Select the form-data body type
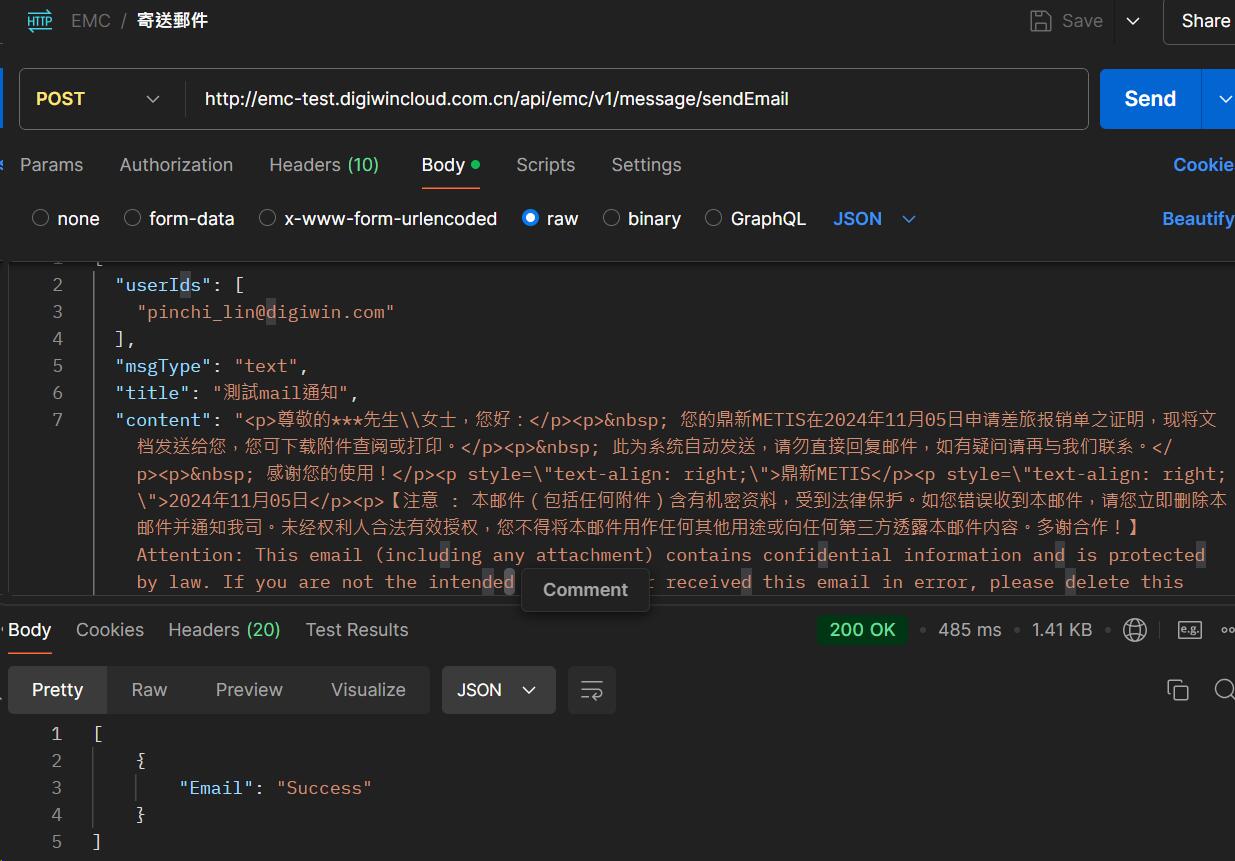 [179, 218]
